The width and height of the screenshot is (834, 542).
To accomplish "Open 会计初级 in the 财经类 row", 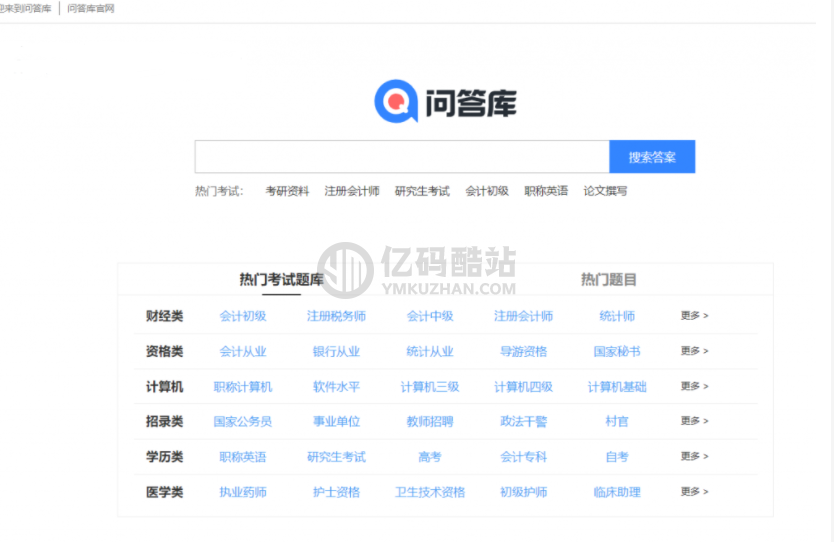I will pyautogui.click(x=243, y=316).
